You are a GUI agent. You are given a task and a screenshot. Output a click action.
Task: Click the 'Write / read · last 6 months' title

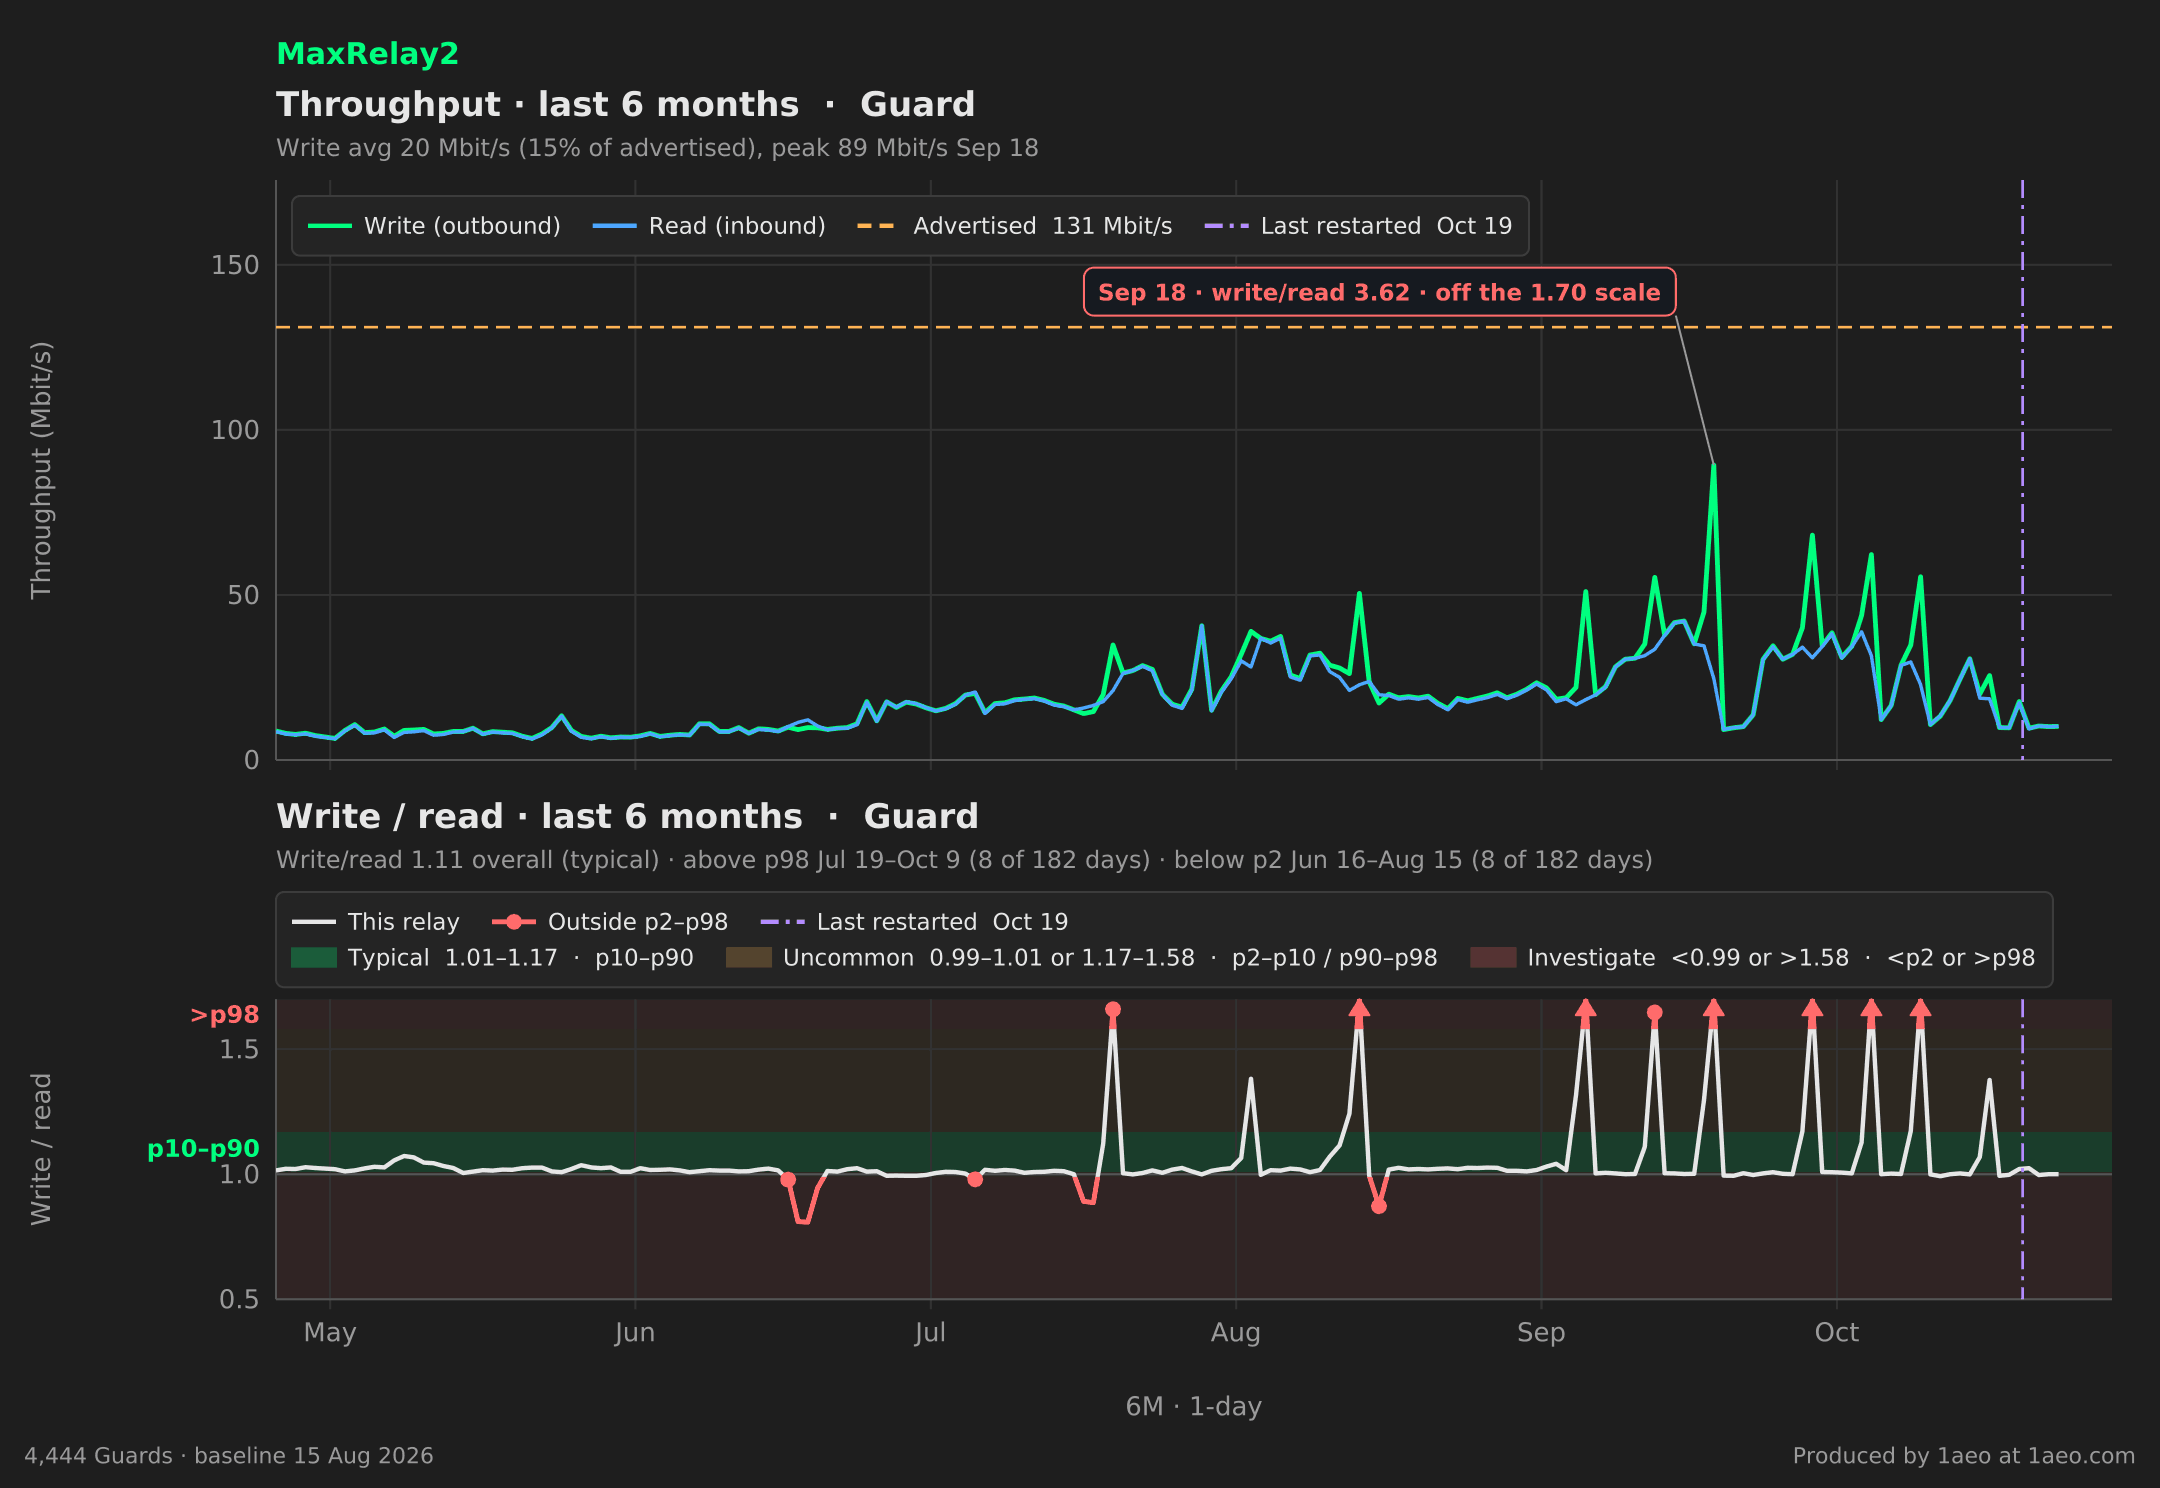click(627, 817)
